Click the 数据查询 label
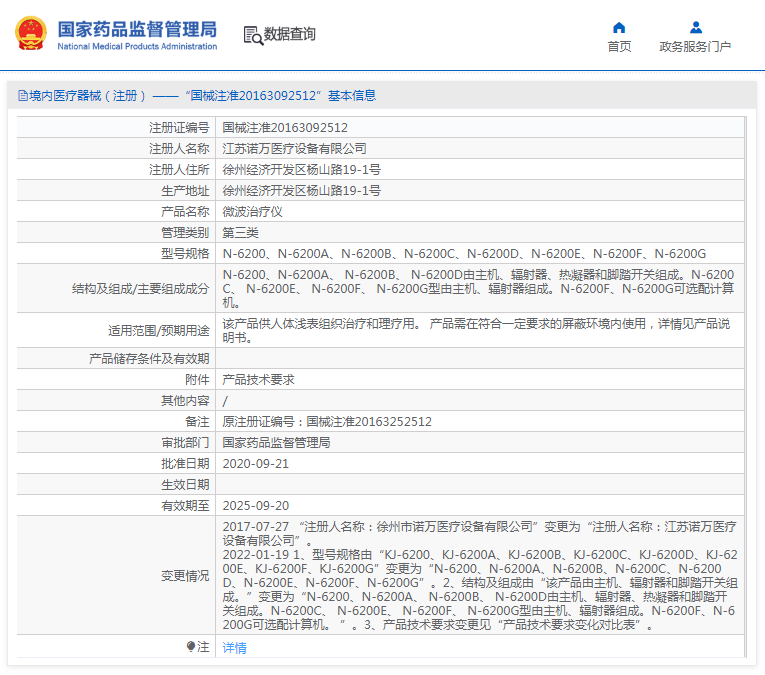765x675 pixels. tap(290, 34)
